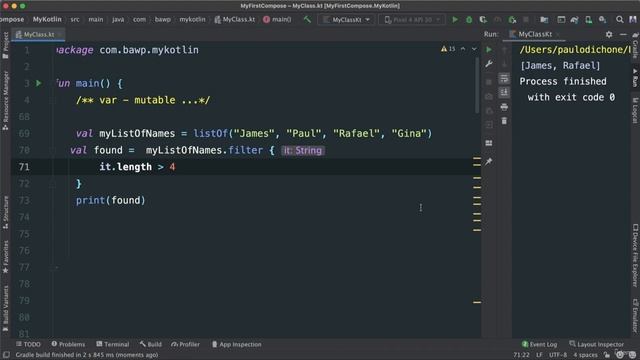Click the Make Project hammer icon
Screen dimensions: 640x360
point(307,19)
